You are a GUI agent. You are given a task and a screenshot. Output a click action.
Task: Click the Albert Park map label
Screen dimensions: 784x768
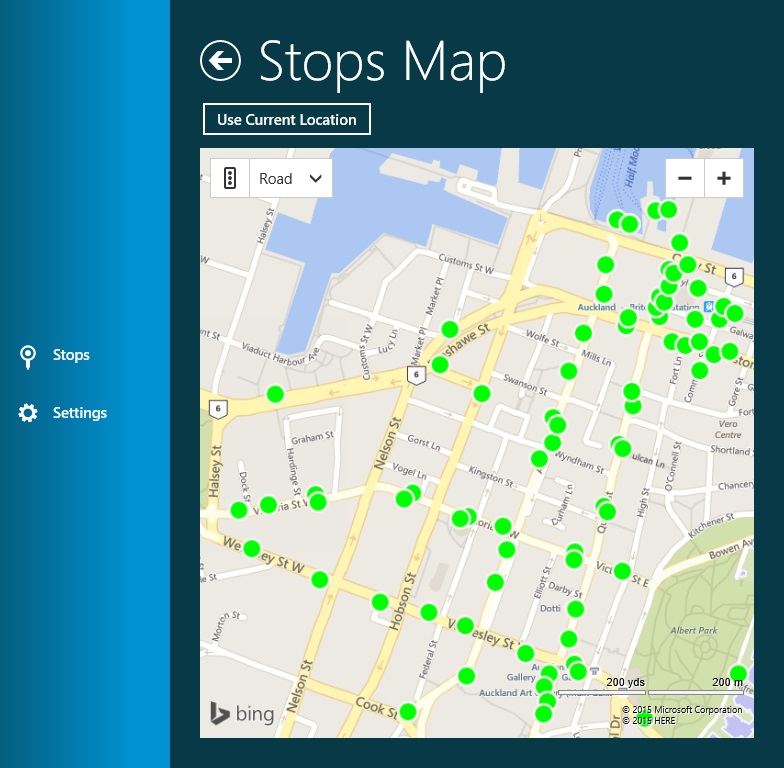(694, 630)
